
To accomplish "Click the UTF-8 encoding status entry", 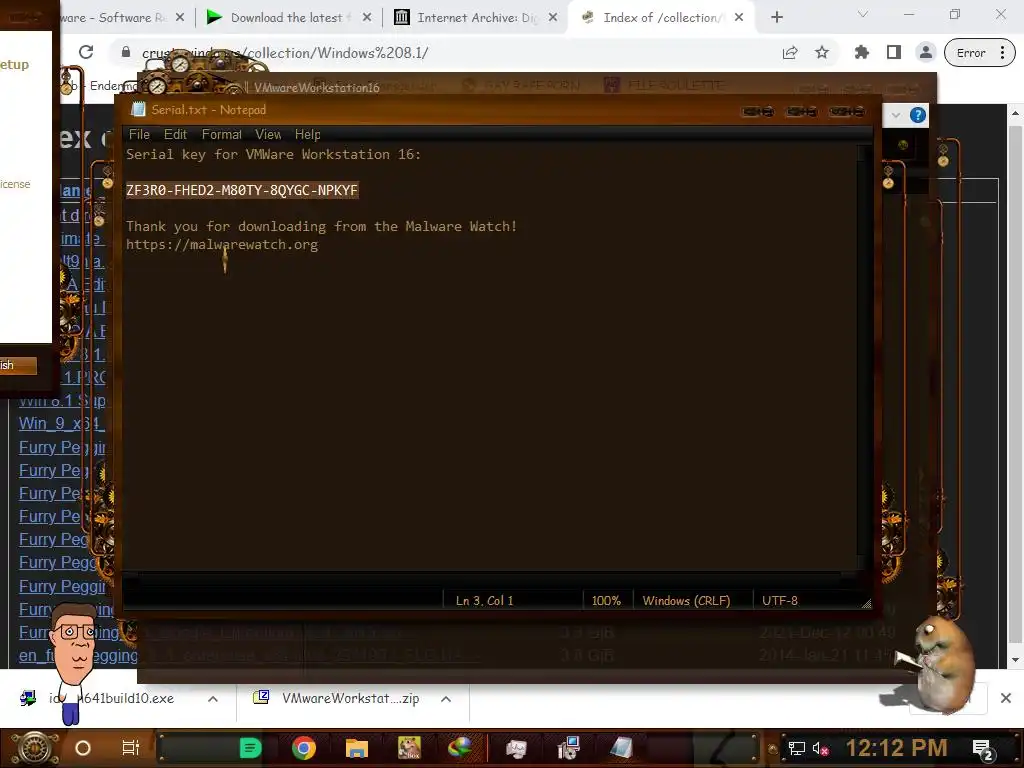I will click(780, 601).
